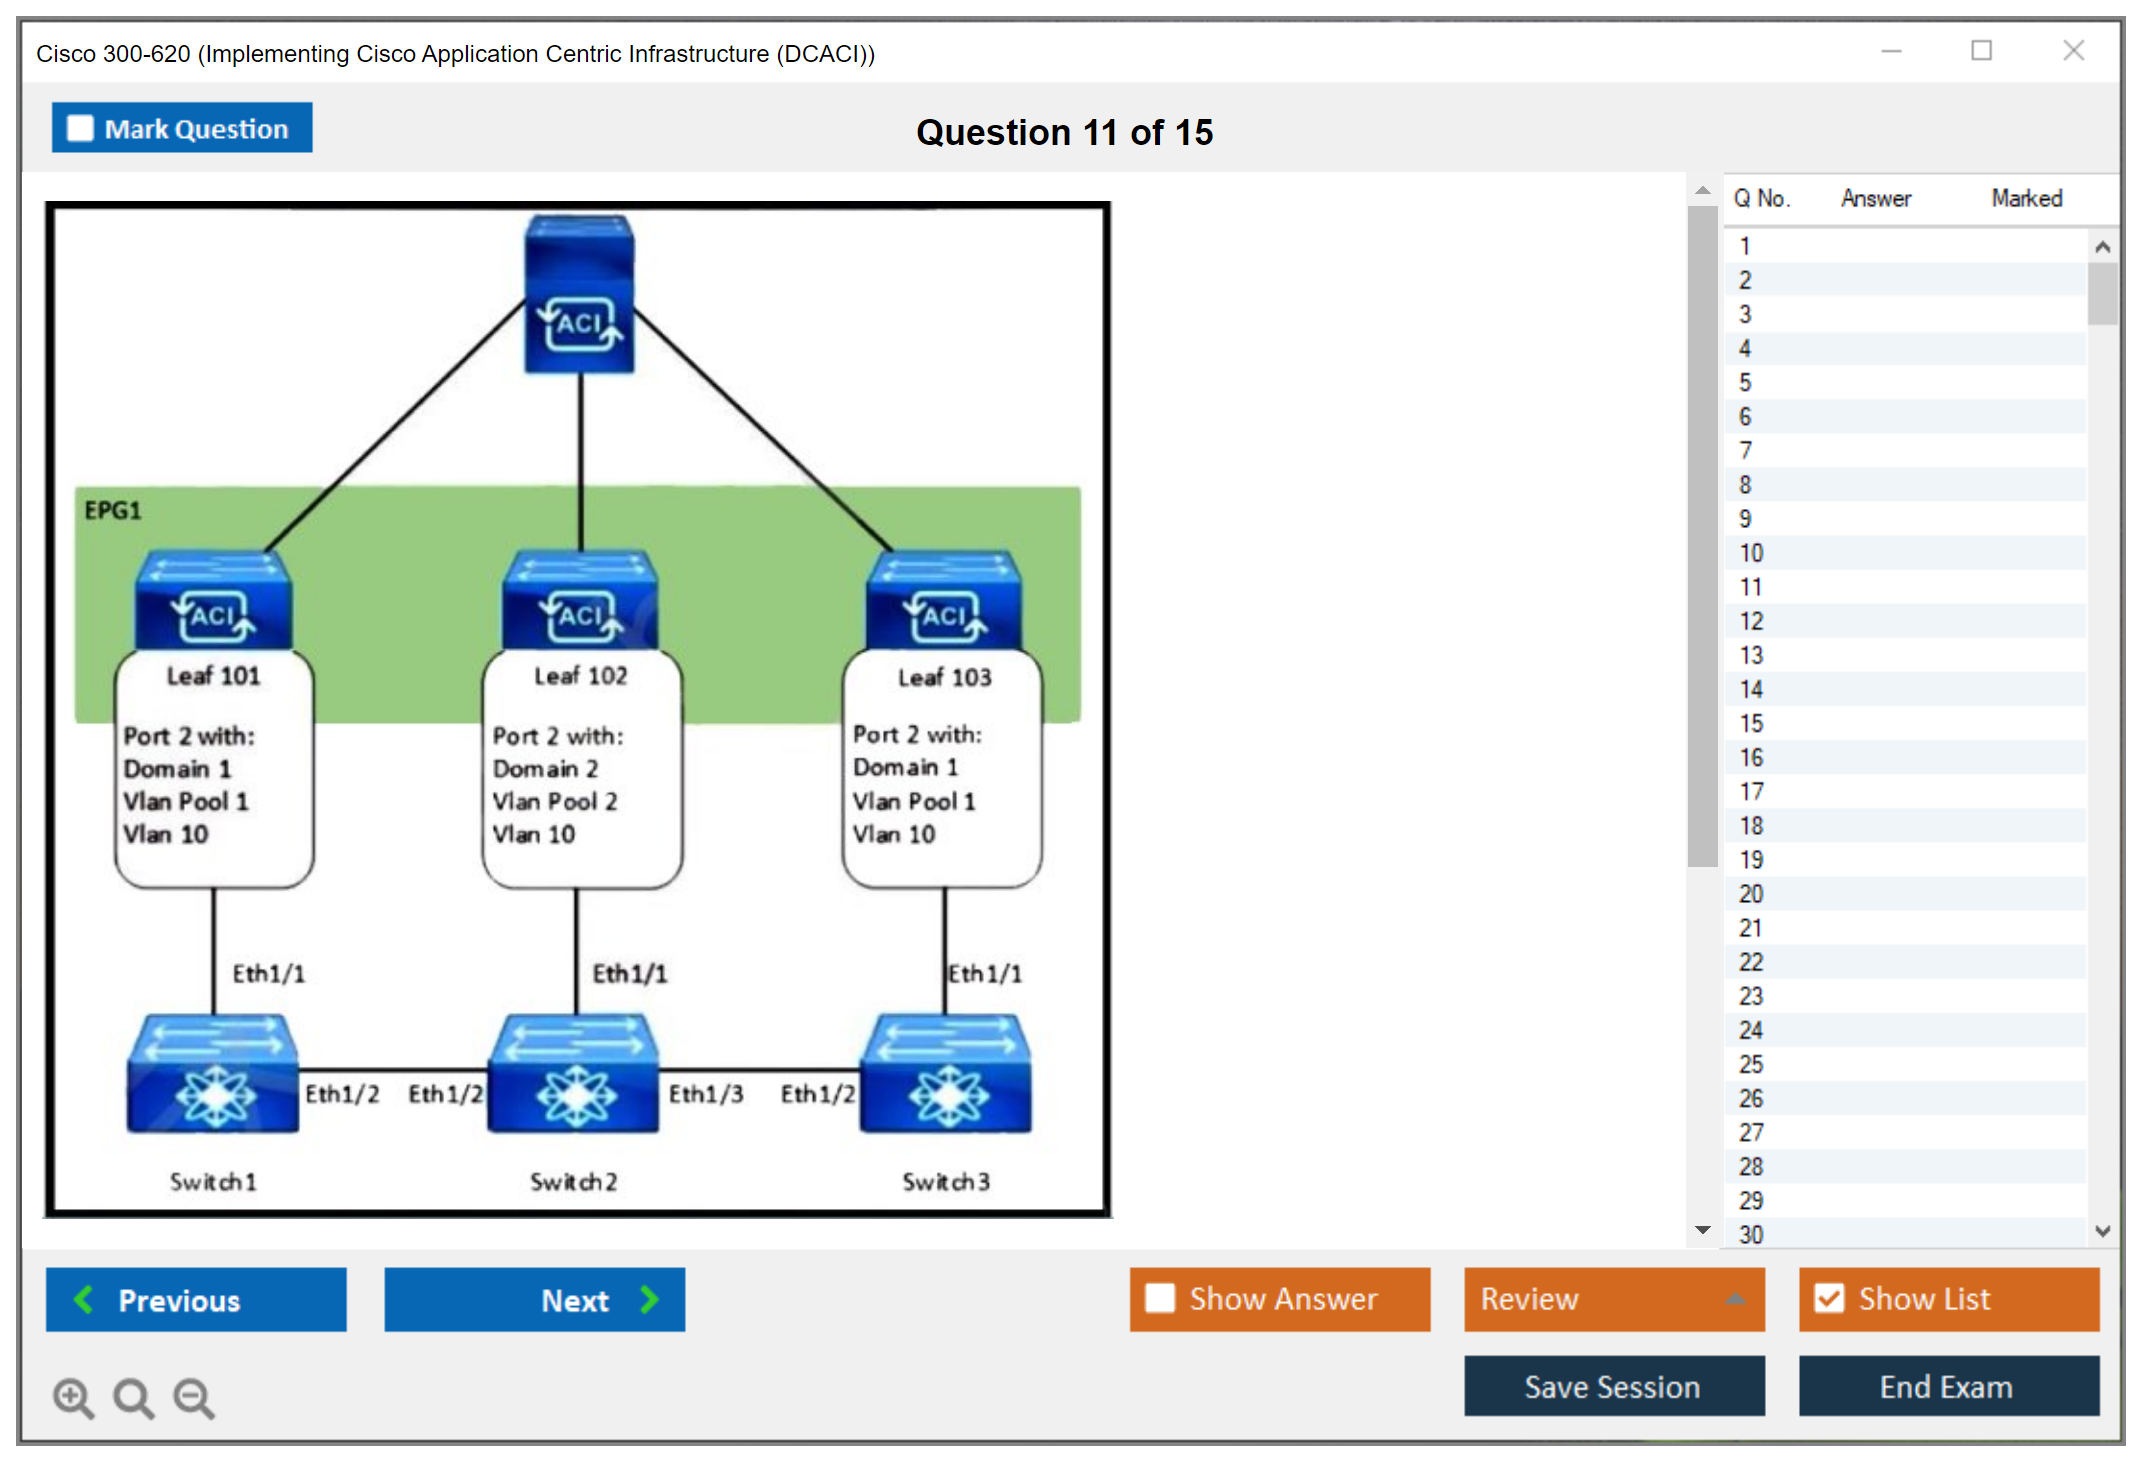
Task: Click the zoom out magnifier icon
Action: click(194, 1397)
